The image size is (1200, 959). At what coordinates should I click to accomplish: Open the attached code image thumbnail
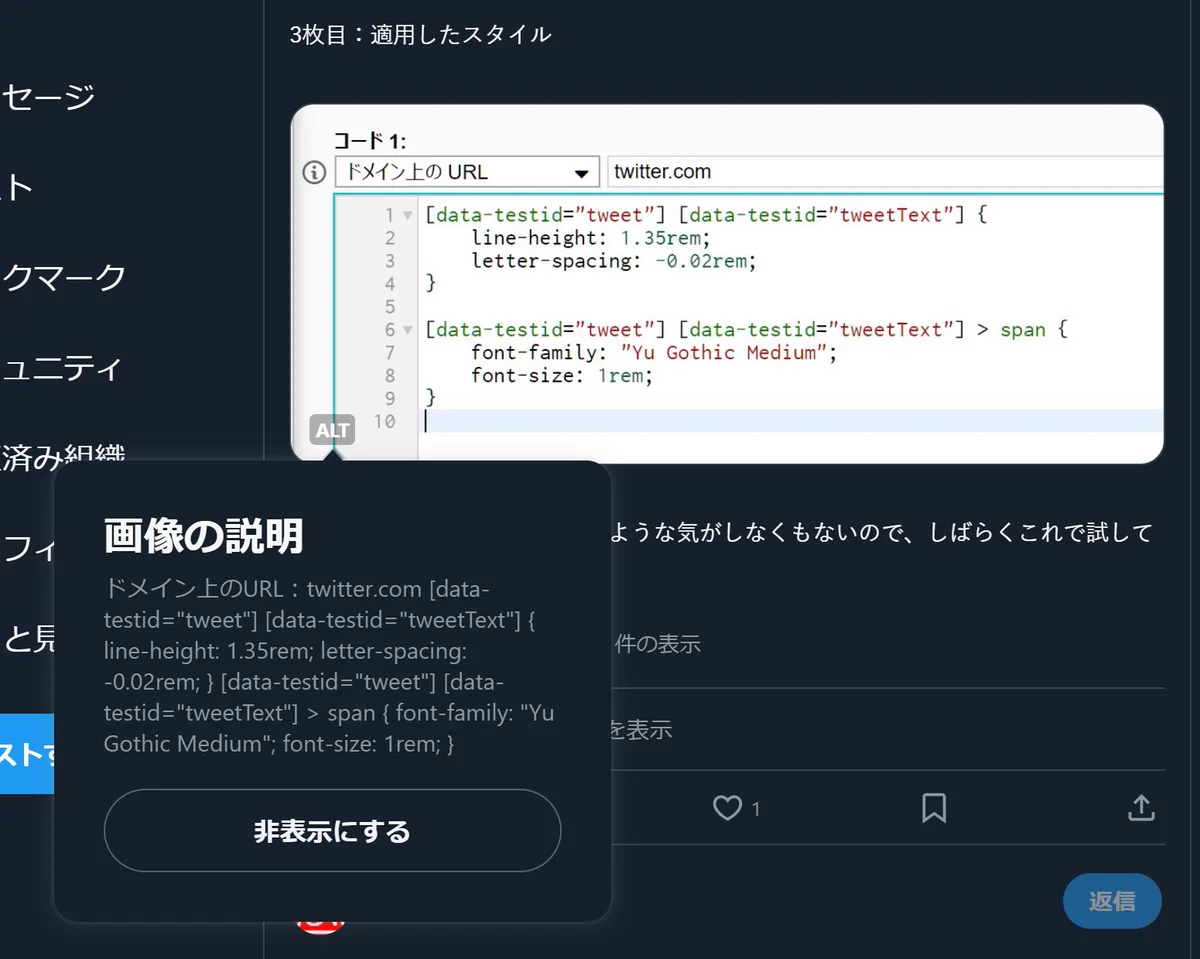tap(727, 284)
